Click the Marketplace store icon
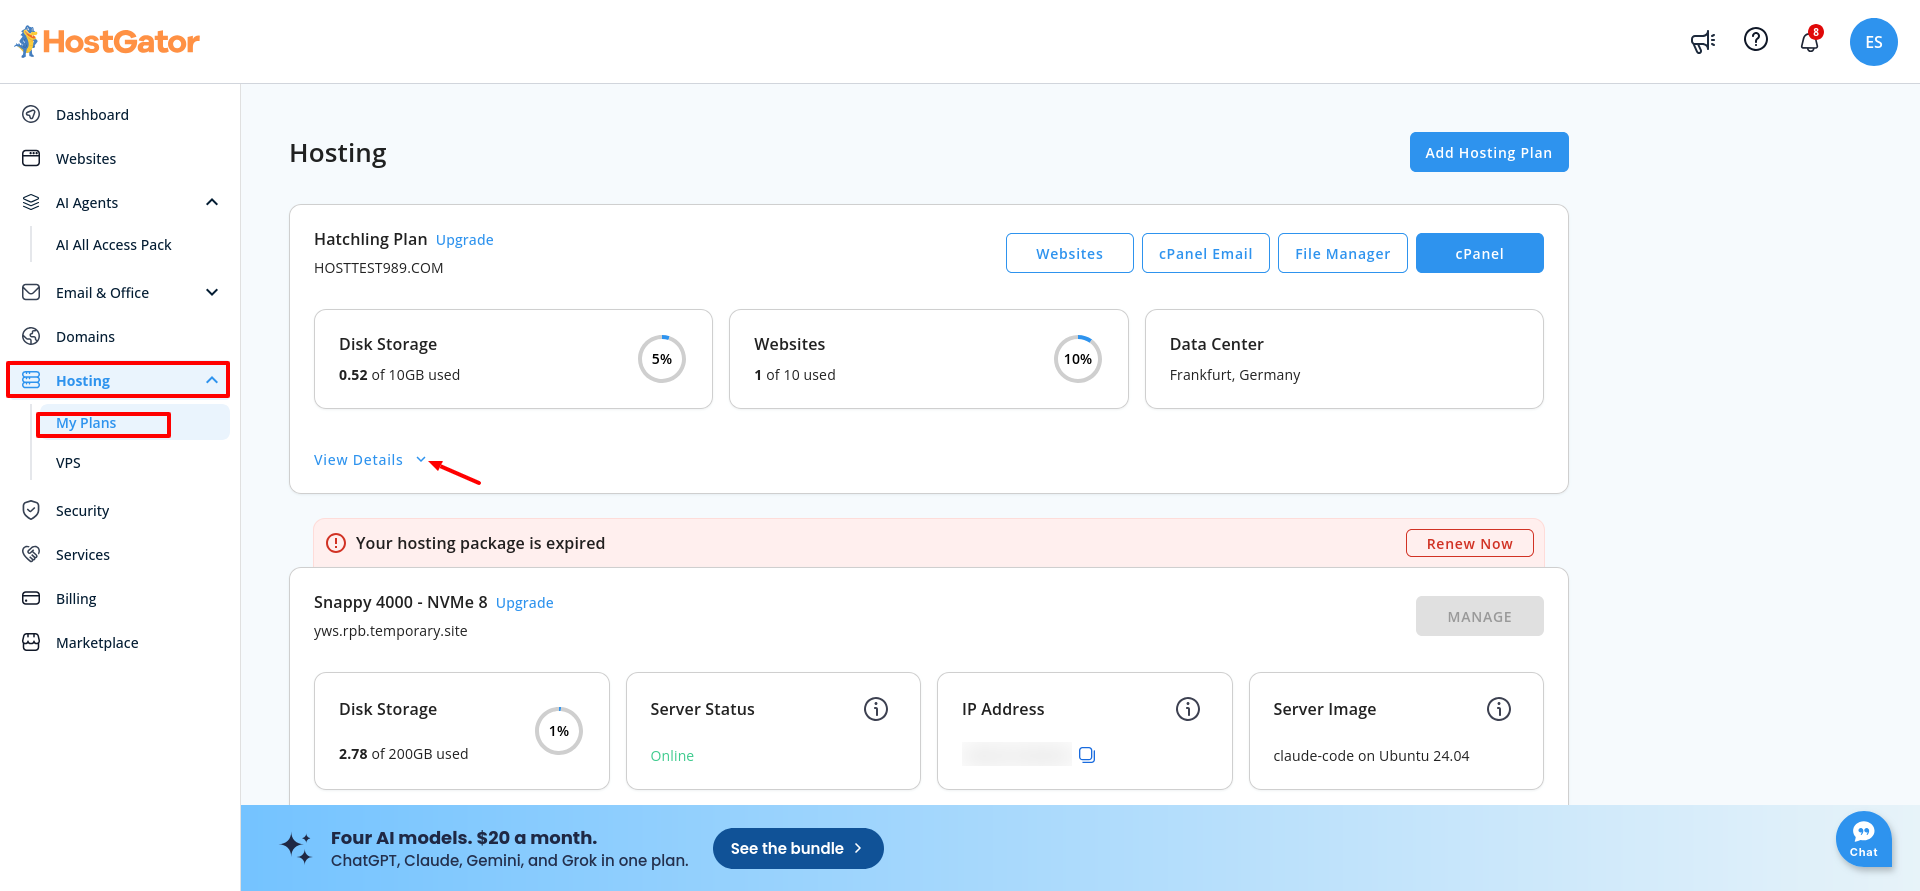Image resolution: width=1920 pixels, height=891 pixels. (31, 642)
